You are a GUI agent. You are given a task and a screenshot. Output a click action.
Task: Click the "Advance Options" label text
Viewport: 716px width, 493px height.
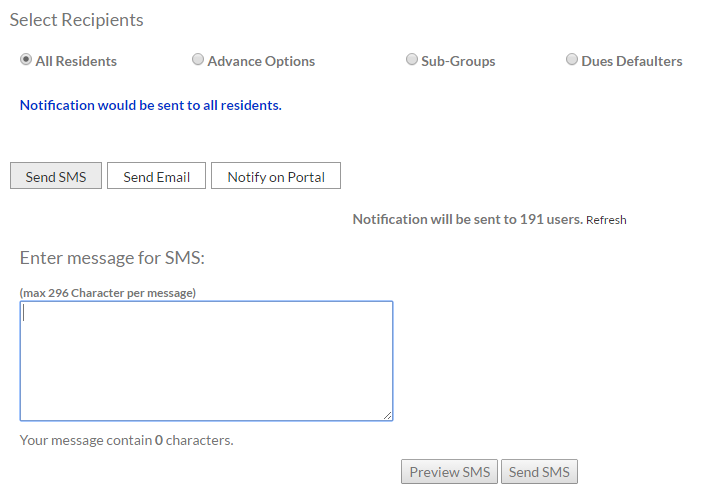[261, 61]
